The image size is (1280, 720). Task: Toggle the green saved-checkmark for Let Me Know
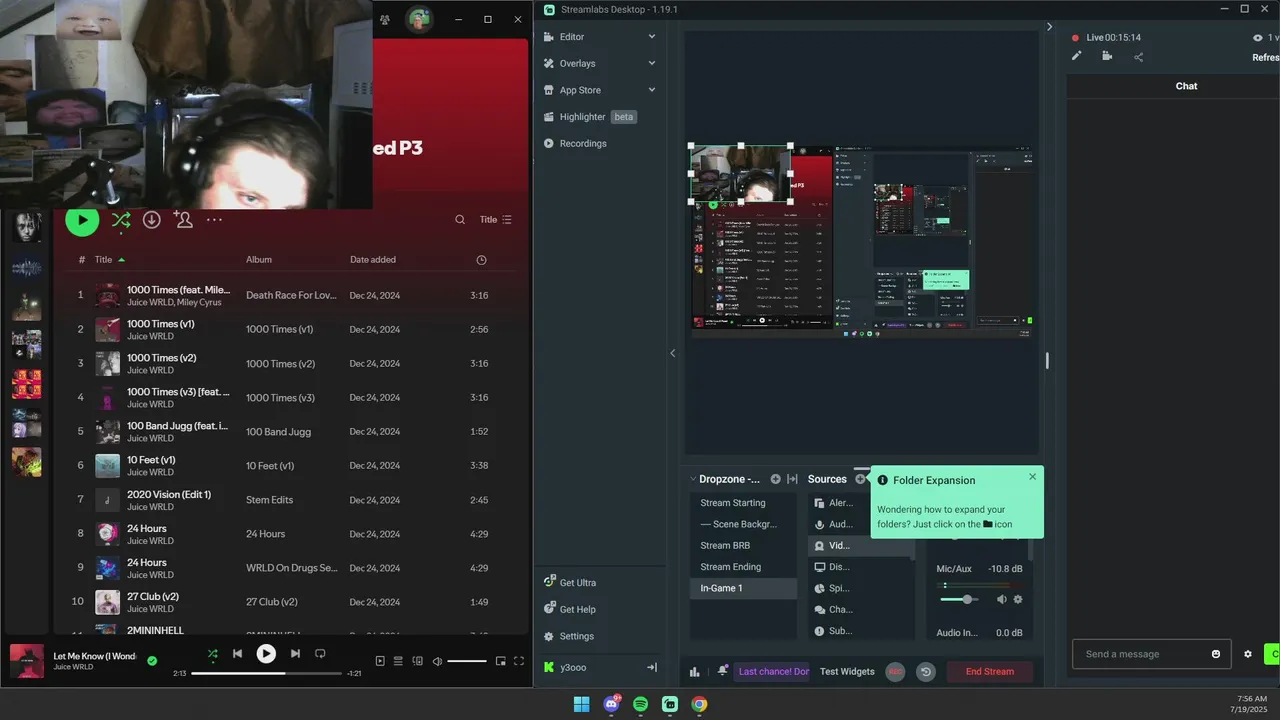[152, 661]
